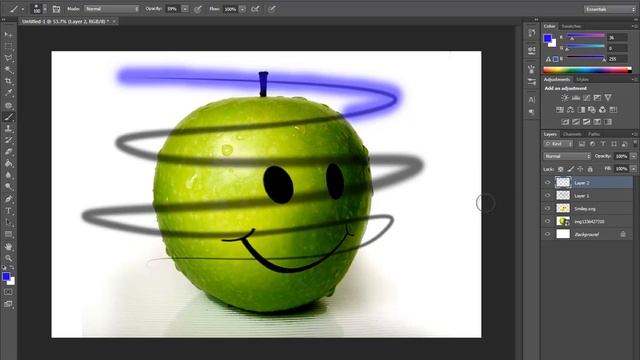
Task: Open the Brush panel from options bar
Action: click(56, 9)
